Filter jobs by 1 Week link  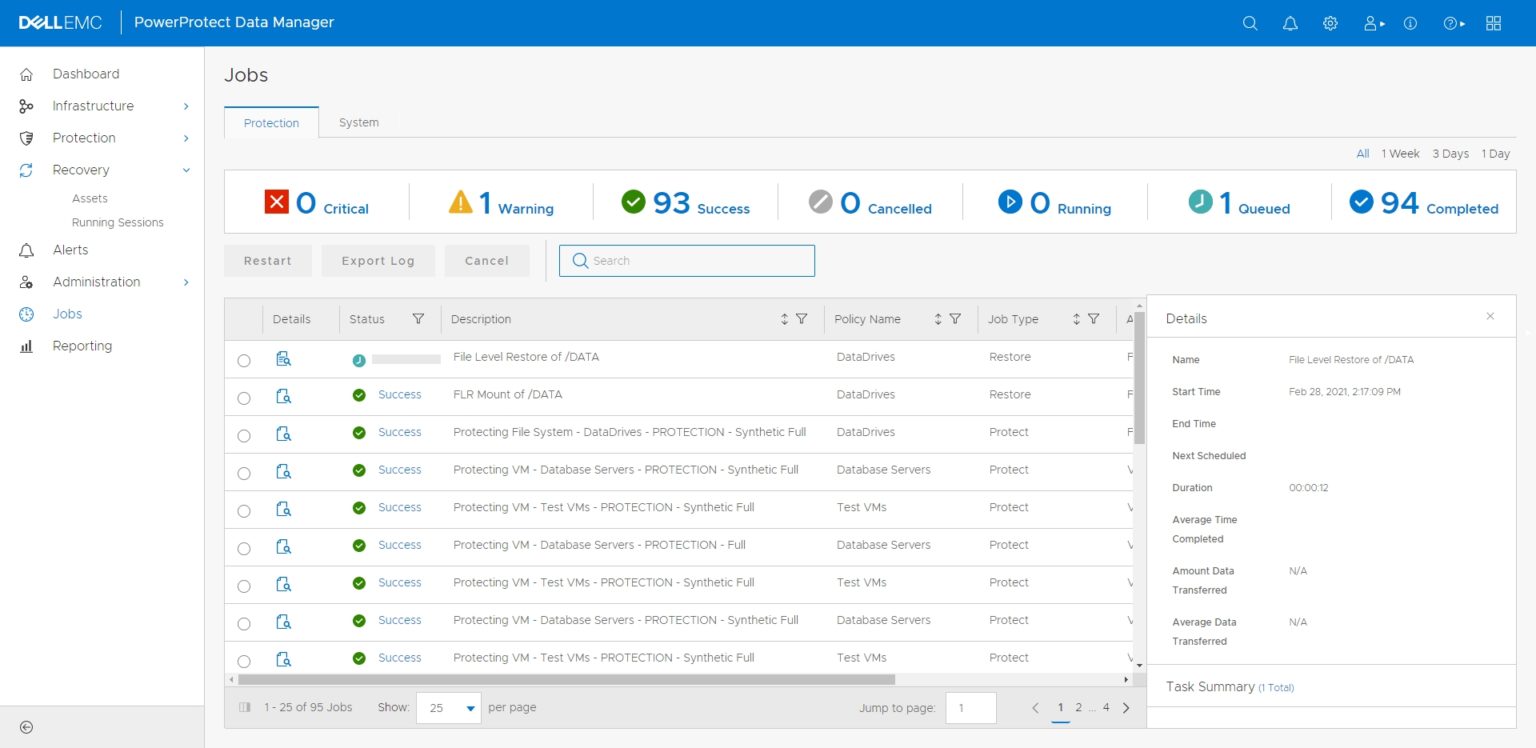click(1400, 154)
